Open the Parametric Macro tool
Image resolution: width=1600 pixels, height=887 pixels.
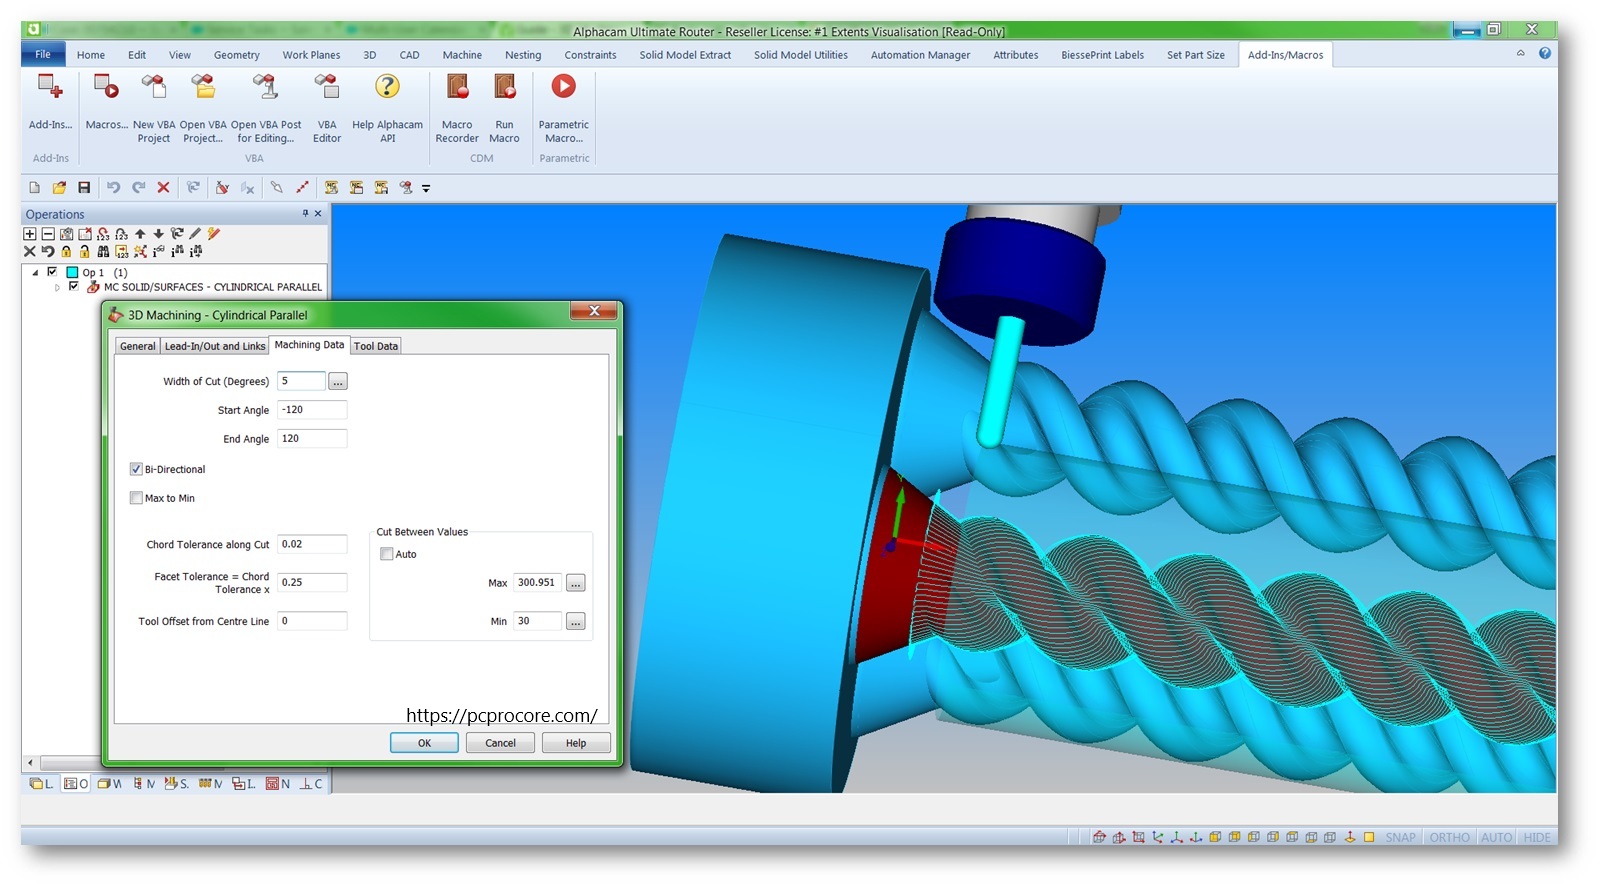[564, 108]
